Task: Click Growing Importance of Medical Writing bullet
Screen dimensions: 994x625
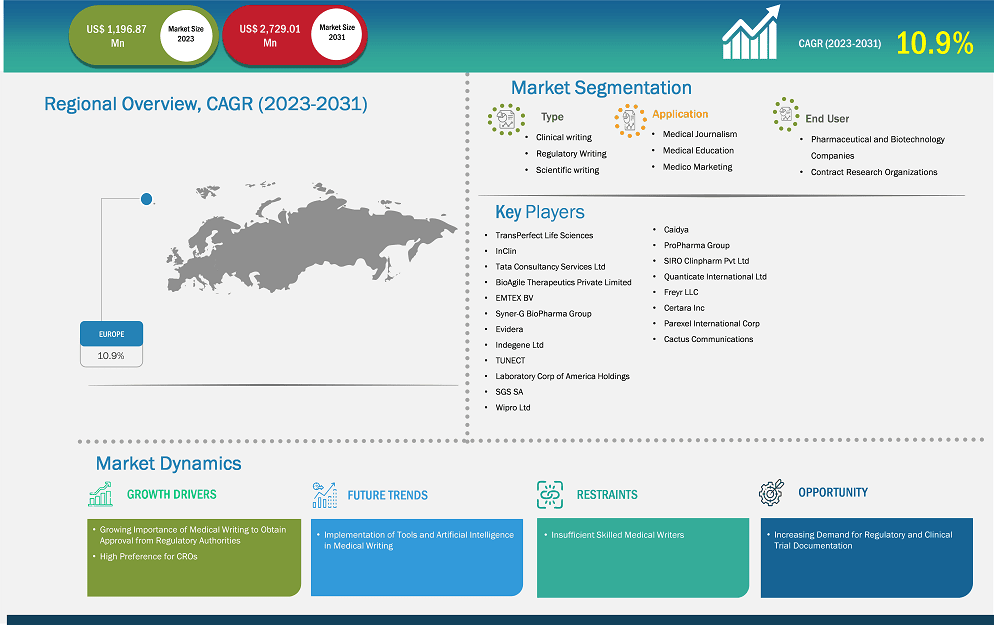Action: pyautogui.click(x=193, y=535)
